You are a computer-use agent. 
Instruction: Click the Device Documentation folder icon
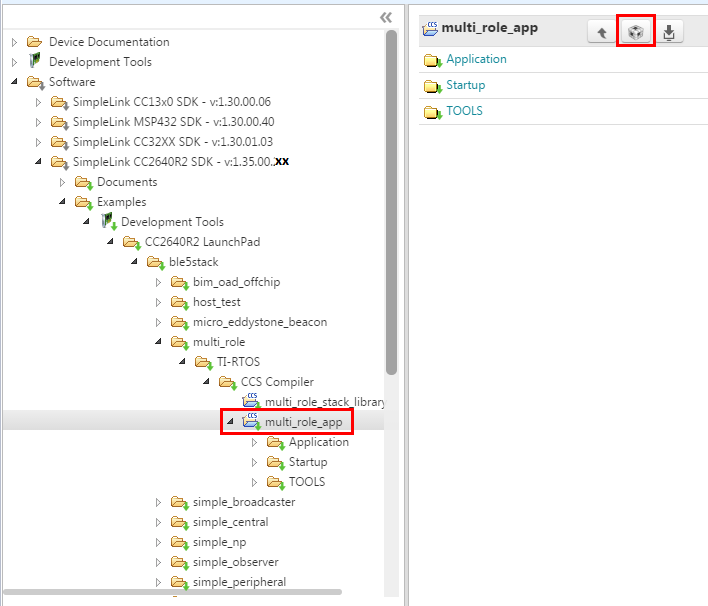tap(35, 42)
